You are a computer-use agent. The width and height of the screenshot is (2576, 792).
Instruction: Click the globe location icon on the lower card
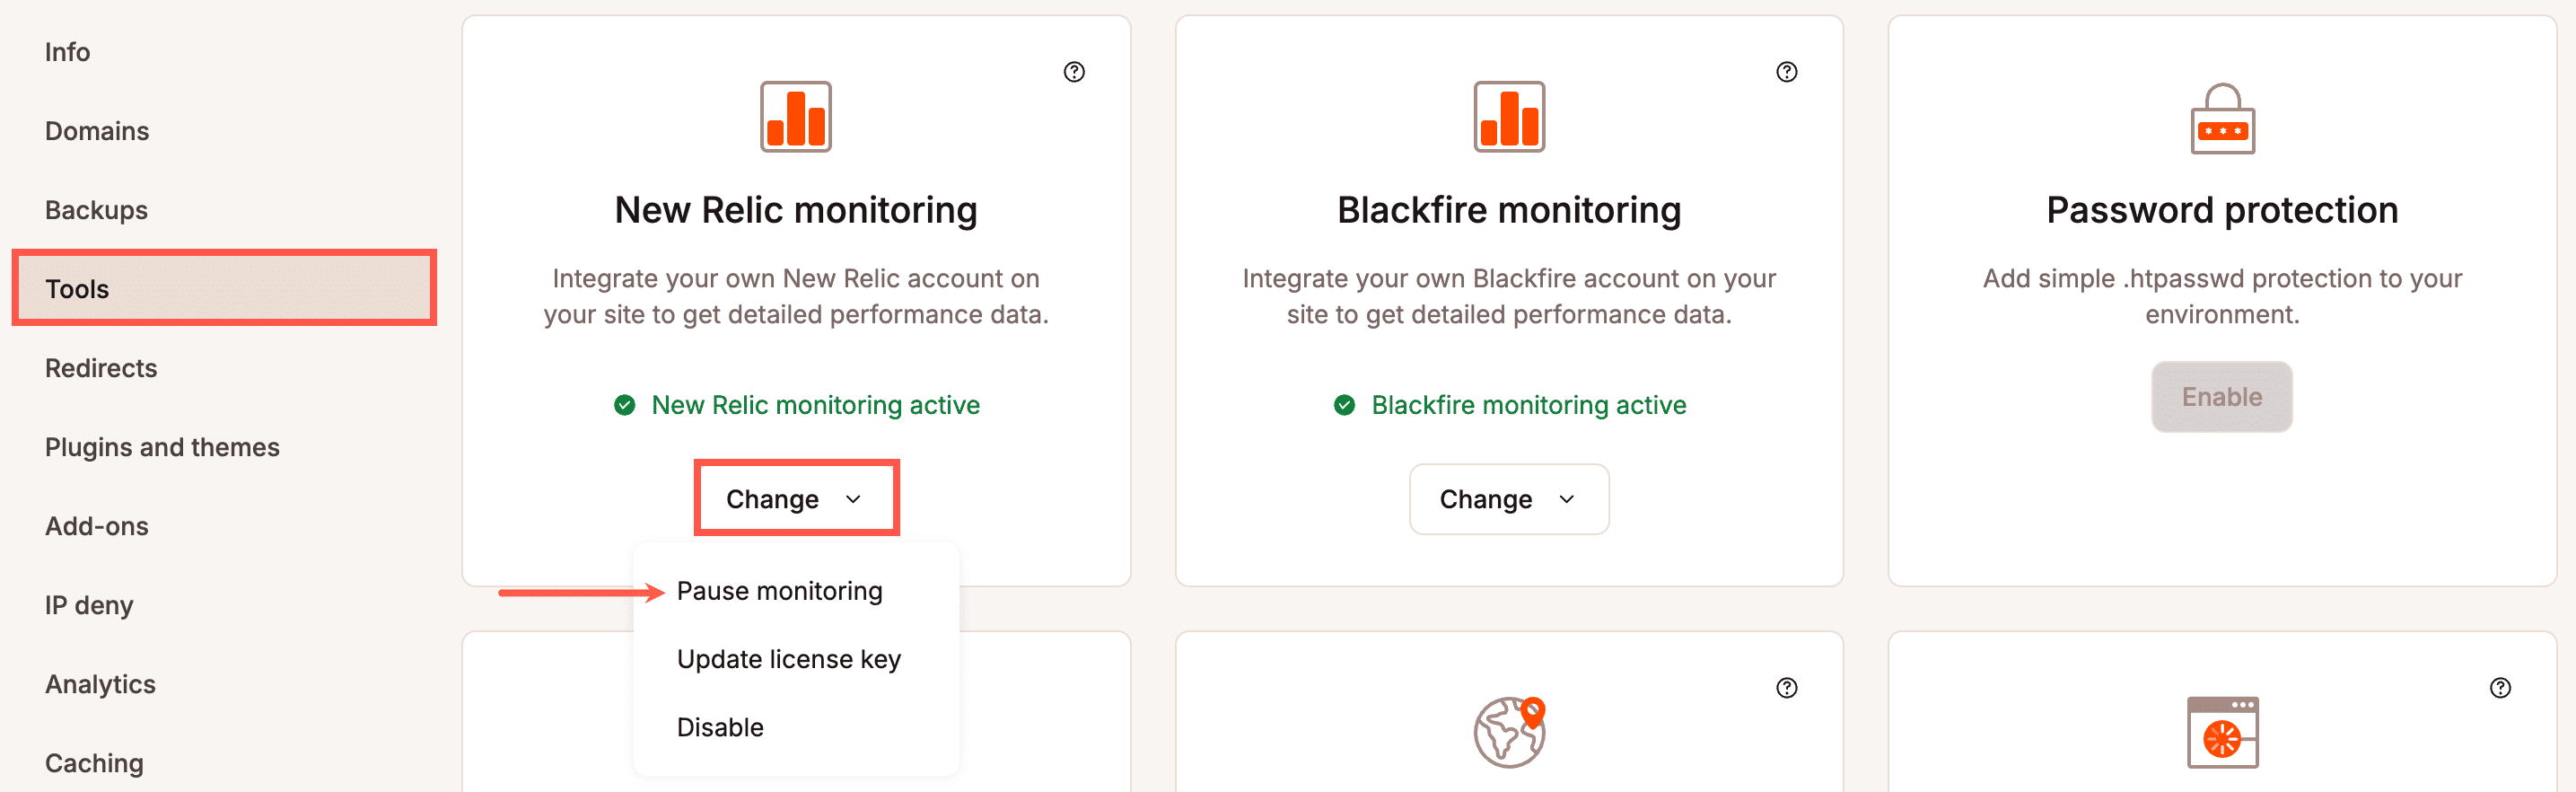click(x=1508, y=733)
